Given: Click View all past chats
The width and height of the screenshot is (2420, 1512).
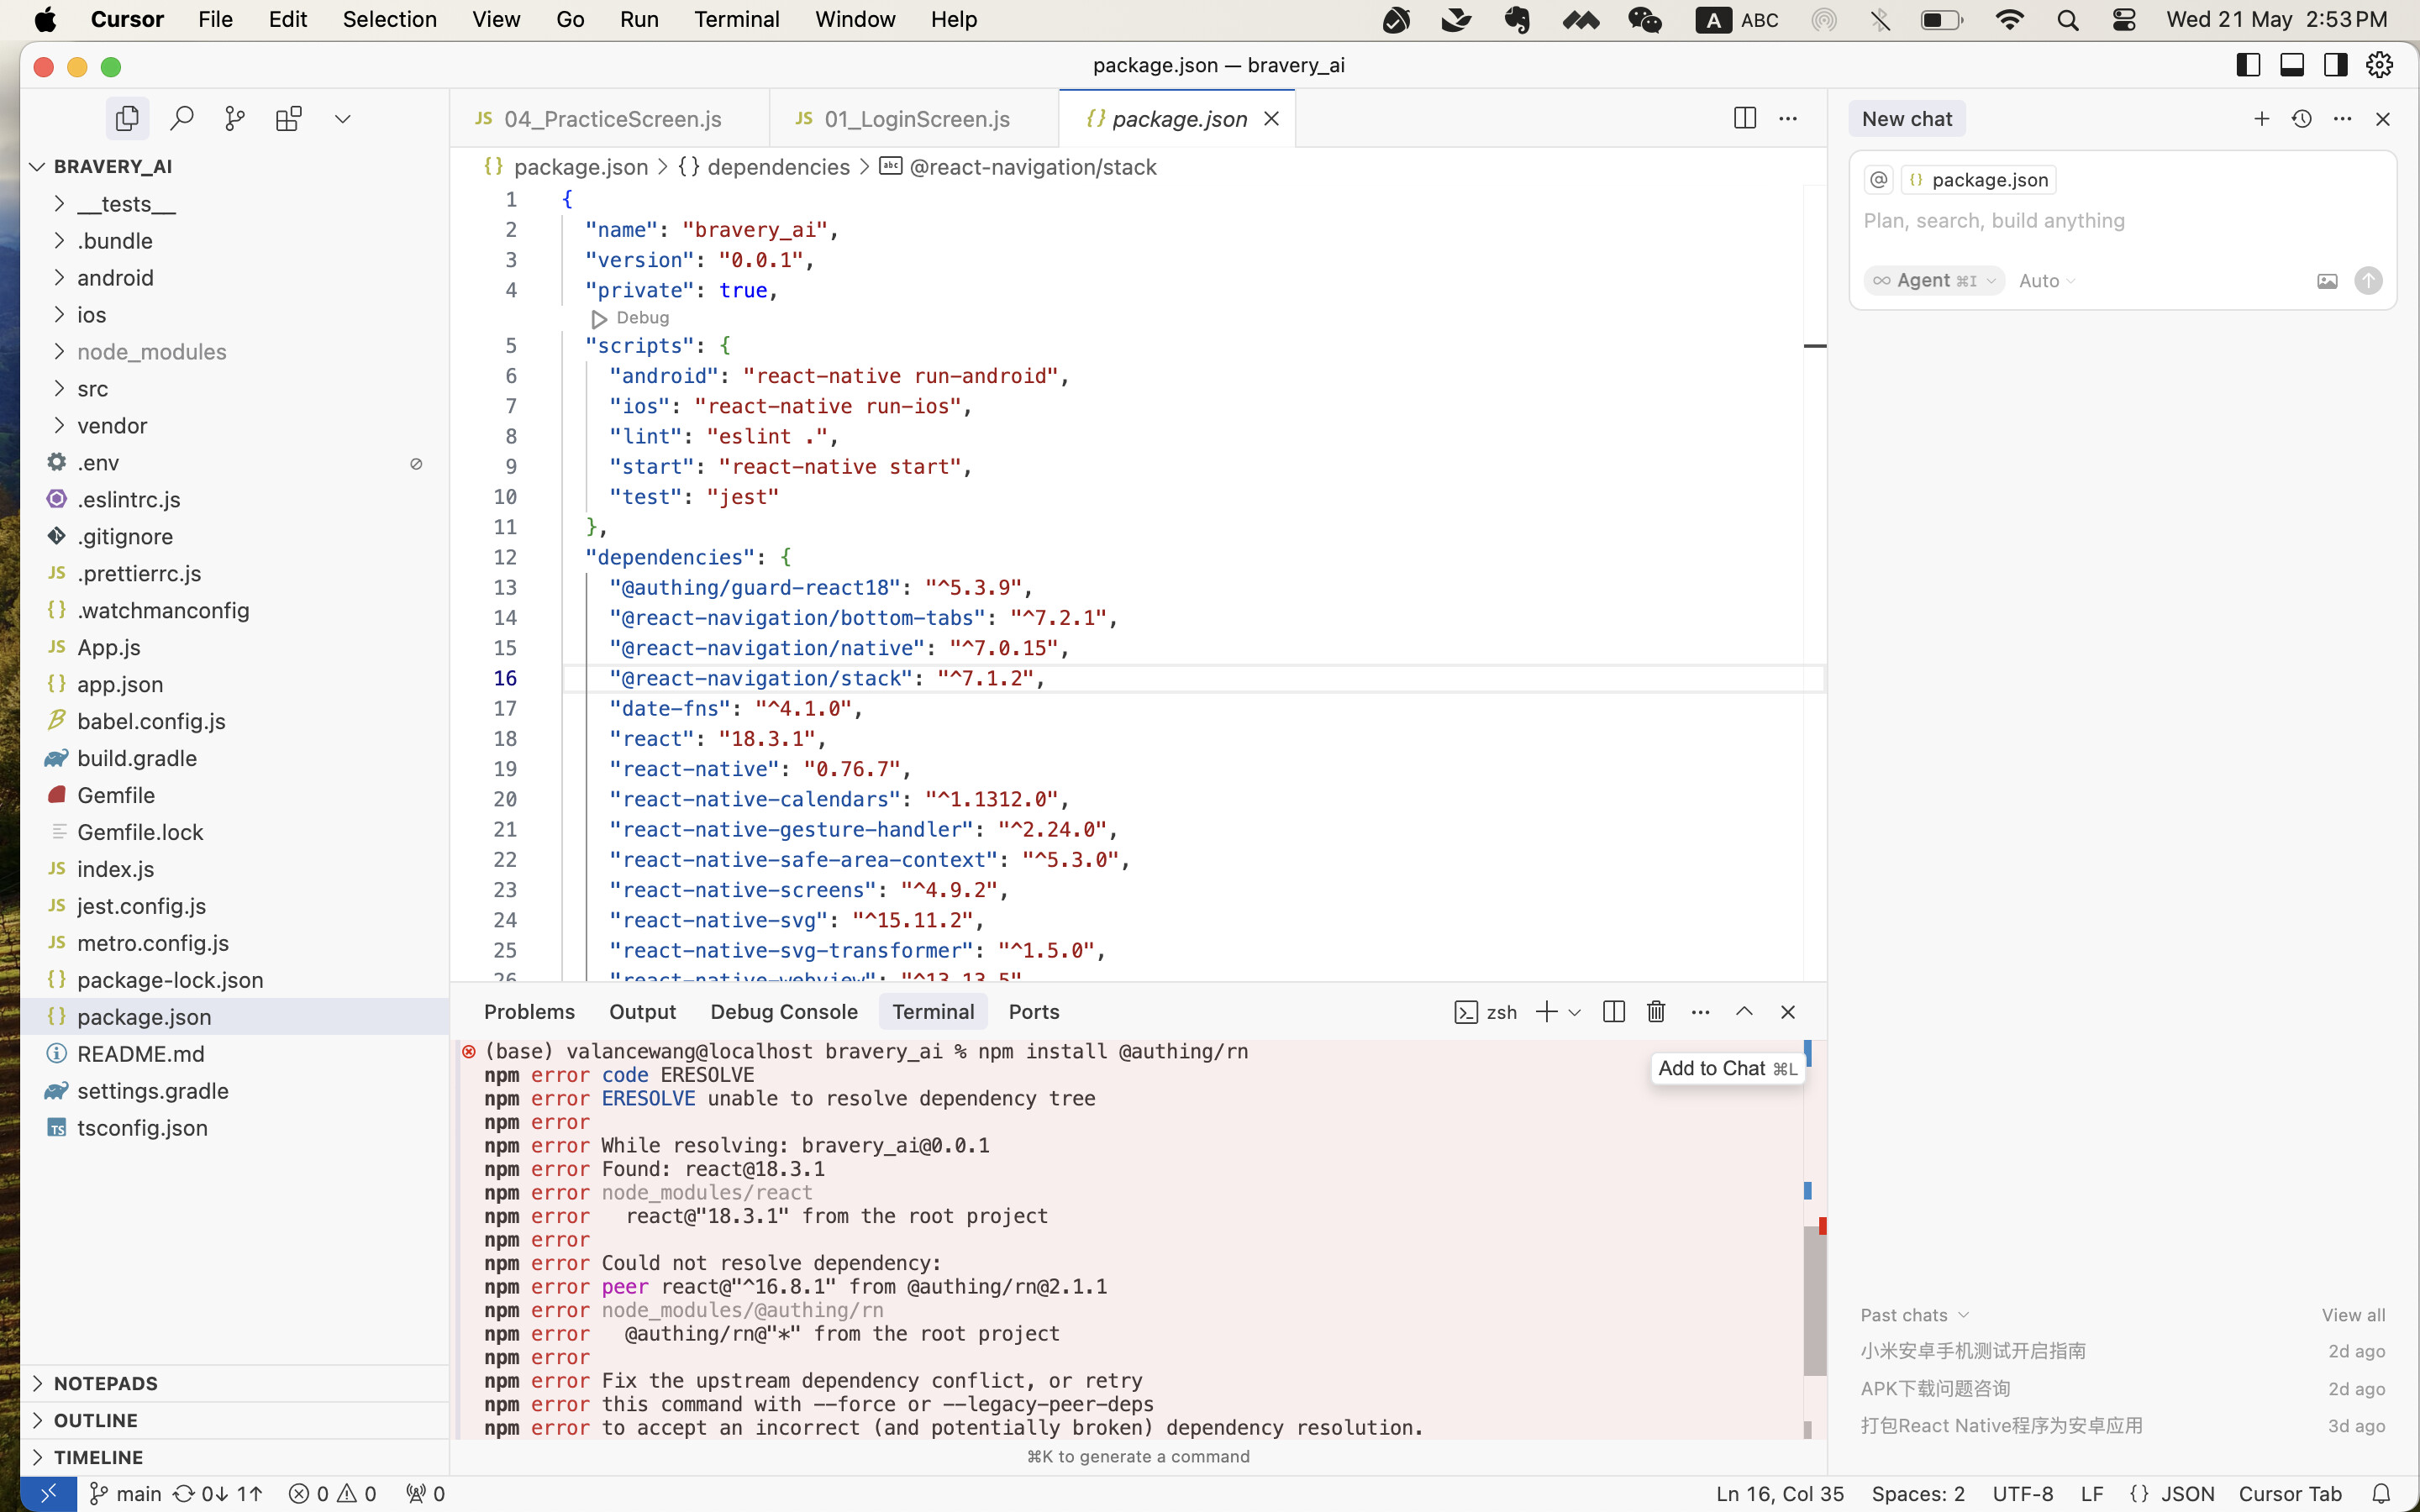Looking at the screenshot, I should 2353,1315.
